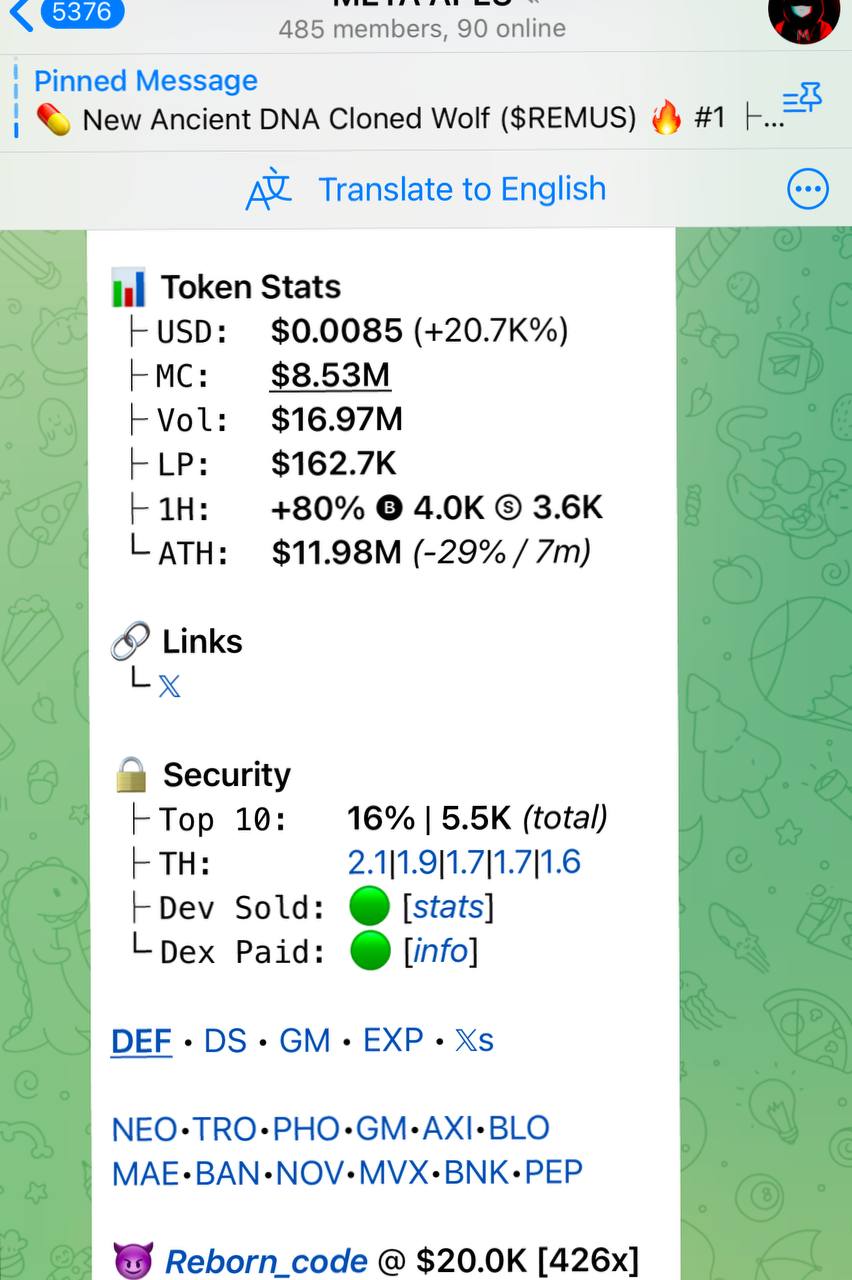Open the pinned messages list icon

(802, 99)
